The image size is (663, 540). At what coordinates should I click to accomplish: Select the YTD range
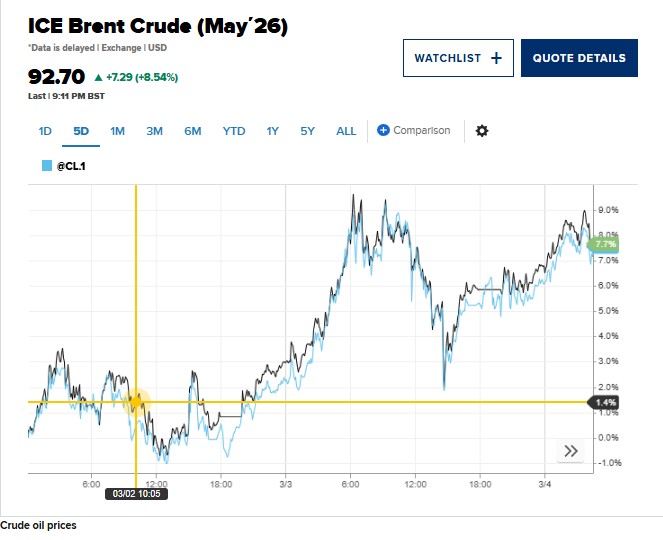[x=233, y=131]
